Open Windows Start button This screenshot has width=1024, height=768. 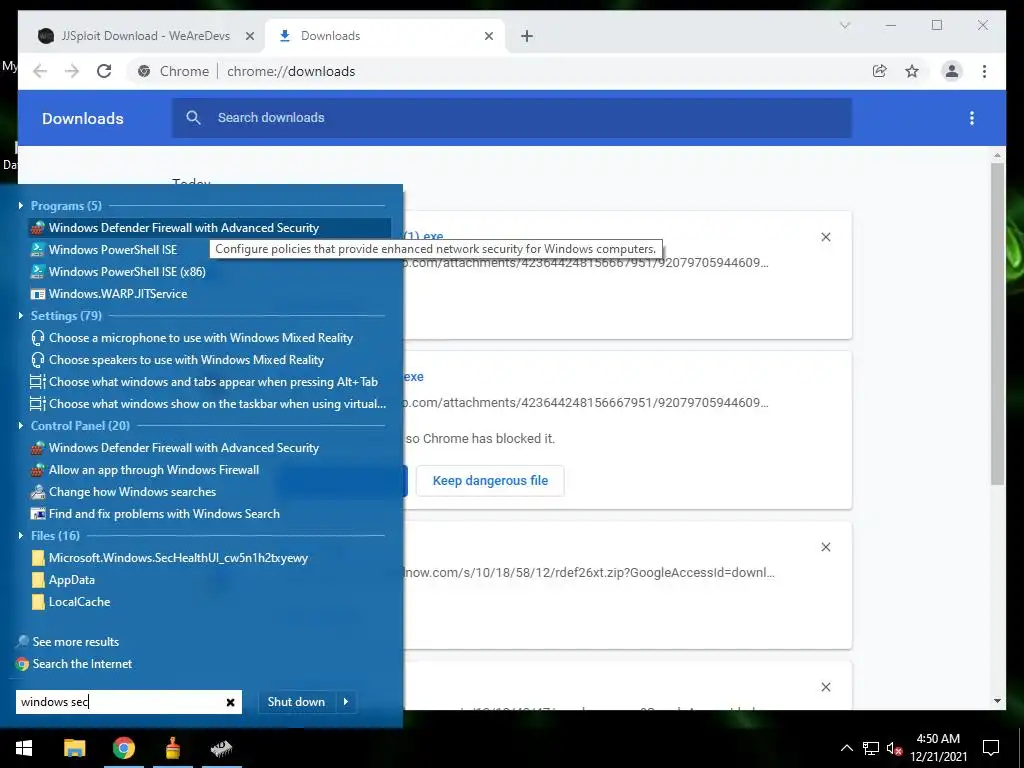pos(24,748)
